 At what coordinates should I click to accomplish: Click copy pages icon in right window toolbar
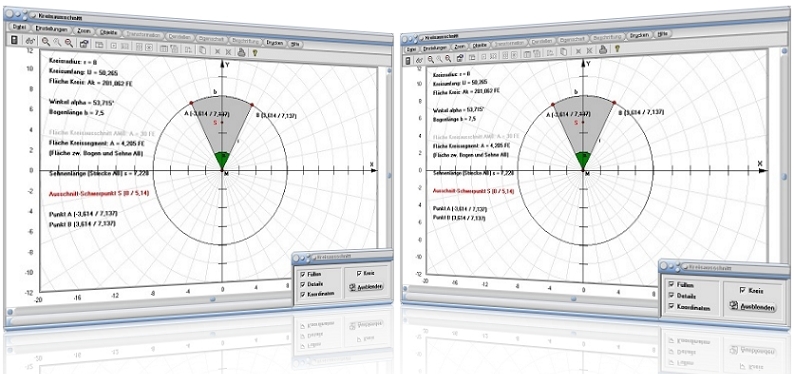pyautogui.click(x=564, y=52)
